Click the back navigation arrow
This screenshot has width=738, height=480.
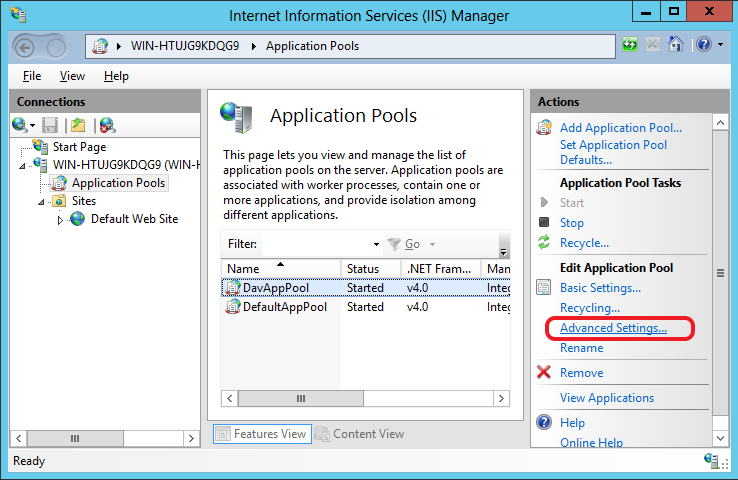(24, 47)
